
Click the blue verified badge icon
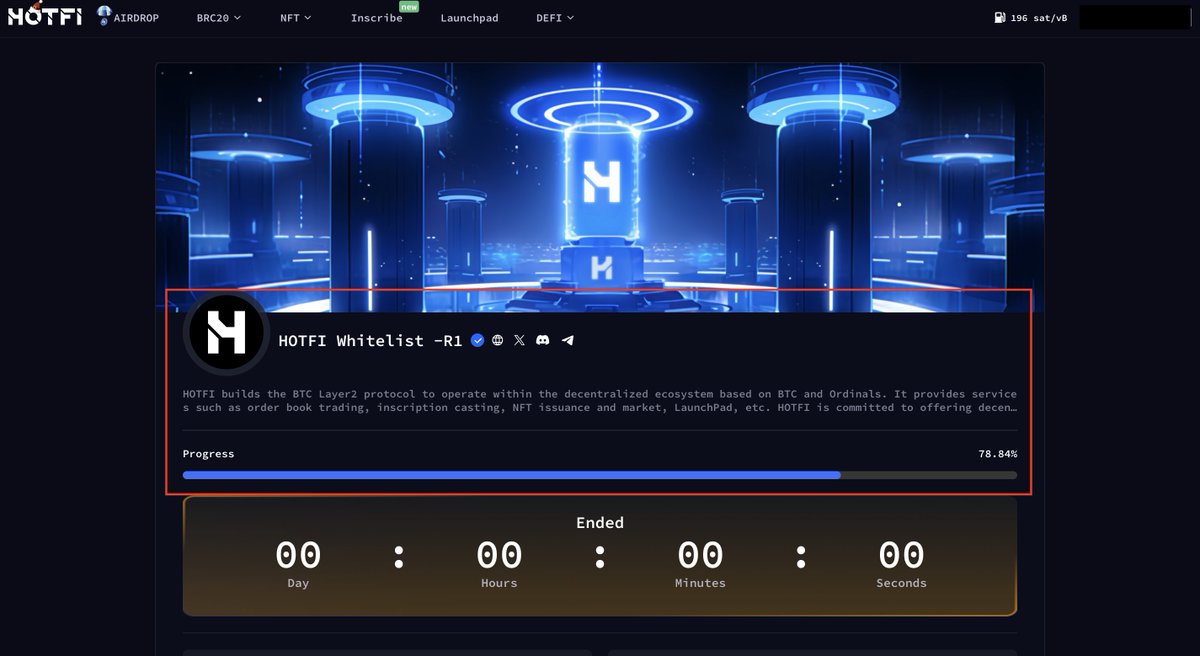point(477,340)
